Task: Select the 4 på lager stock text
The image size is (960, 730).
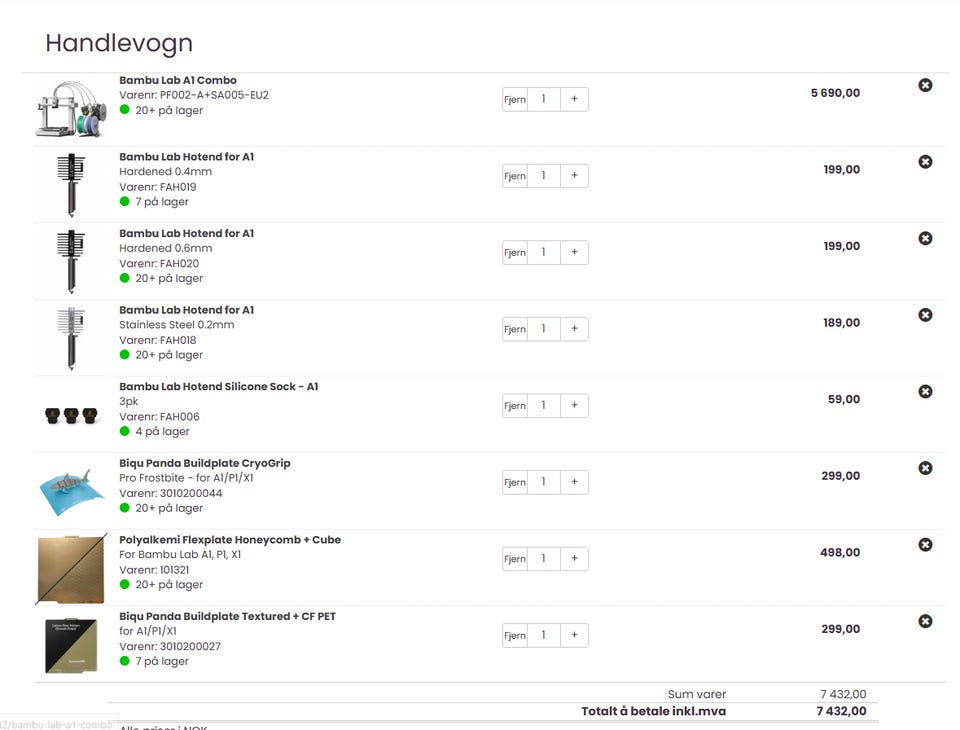Action: [x=162, y=431]
